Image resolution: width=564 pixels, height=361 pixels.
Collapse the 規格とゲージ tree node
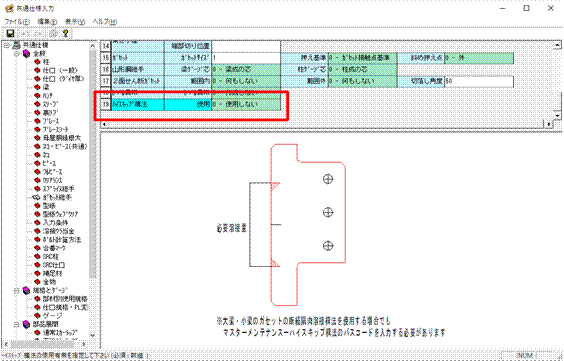point(17,291)
